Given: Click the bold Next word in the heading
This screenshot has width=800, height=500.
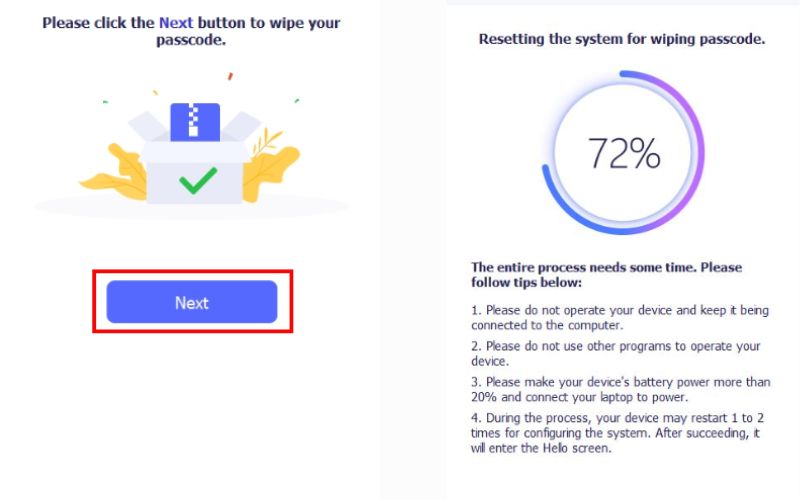Looking at the screenshot, I should pos(175,21).
